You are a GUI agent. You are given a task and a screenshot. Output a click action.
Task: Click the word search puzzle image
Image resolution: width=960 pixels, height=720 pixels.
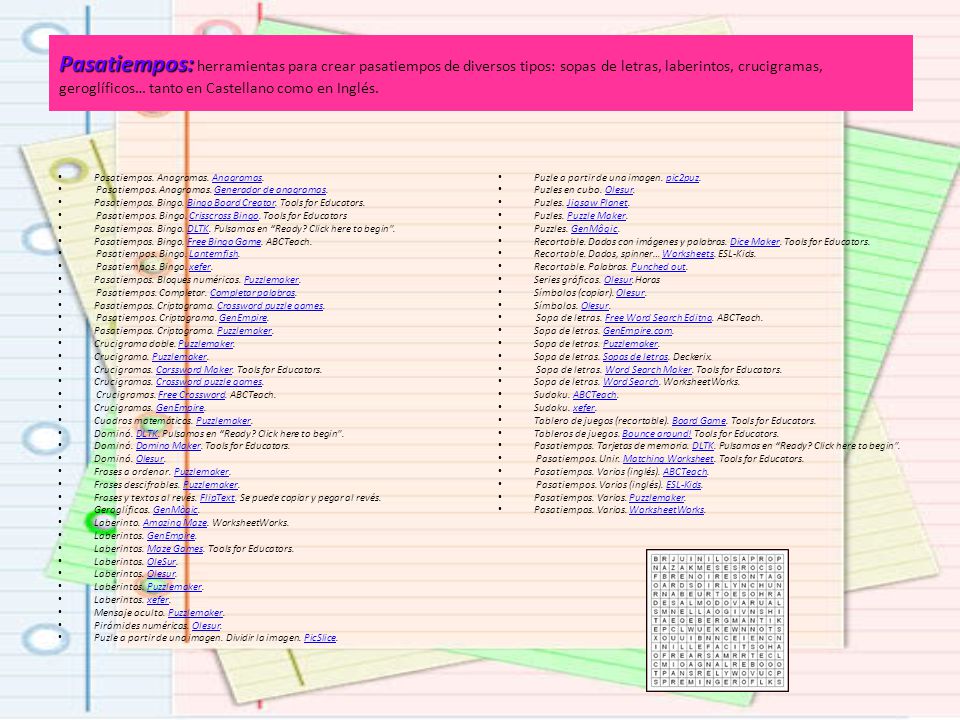pyautogui.click(x=718, y=620)
